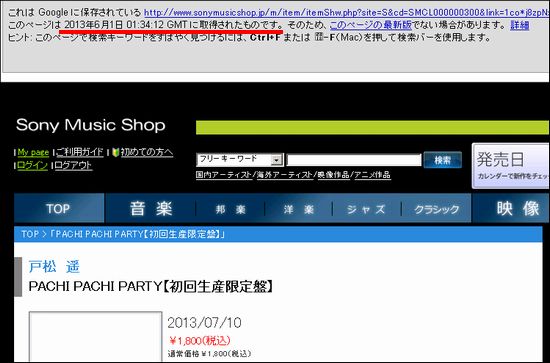Screen dimensions: 550x363
Task: Open the 映像作品 link
Action: pyautogui.click(x=333, y=175)
